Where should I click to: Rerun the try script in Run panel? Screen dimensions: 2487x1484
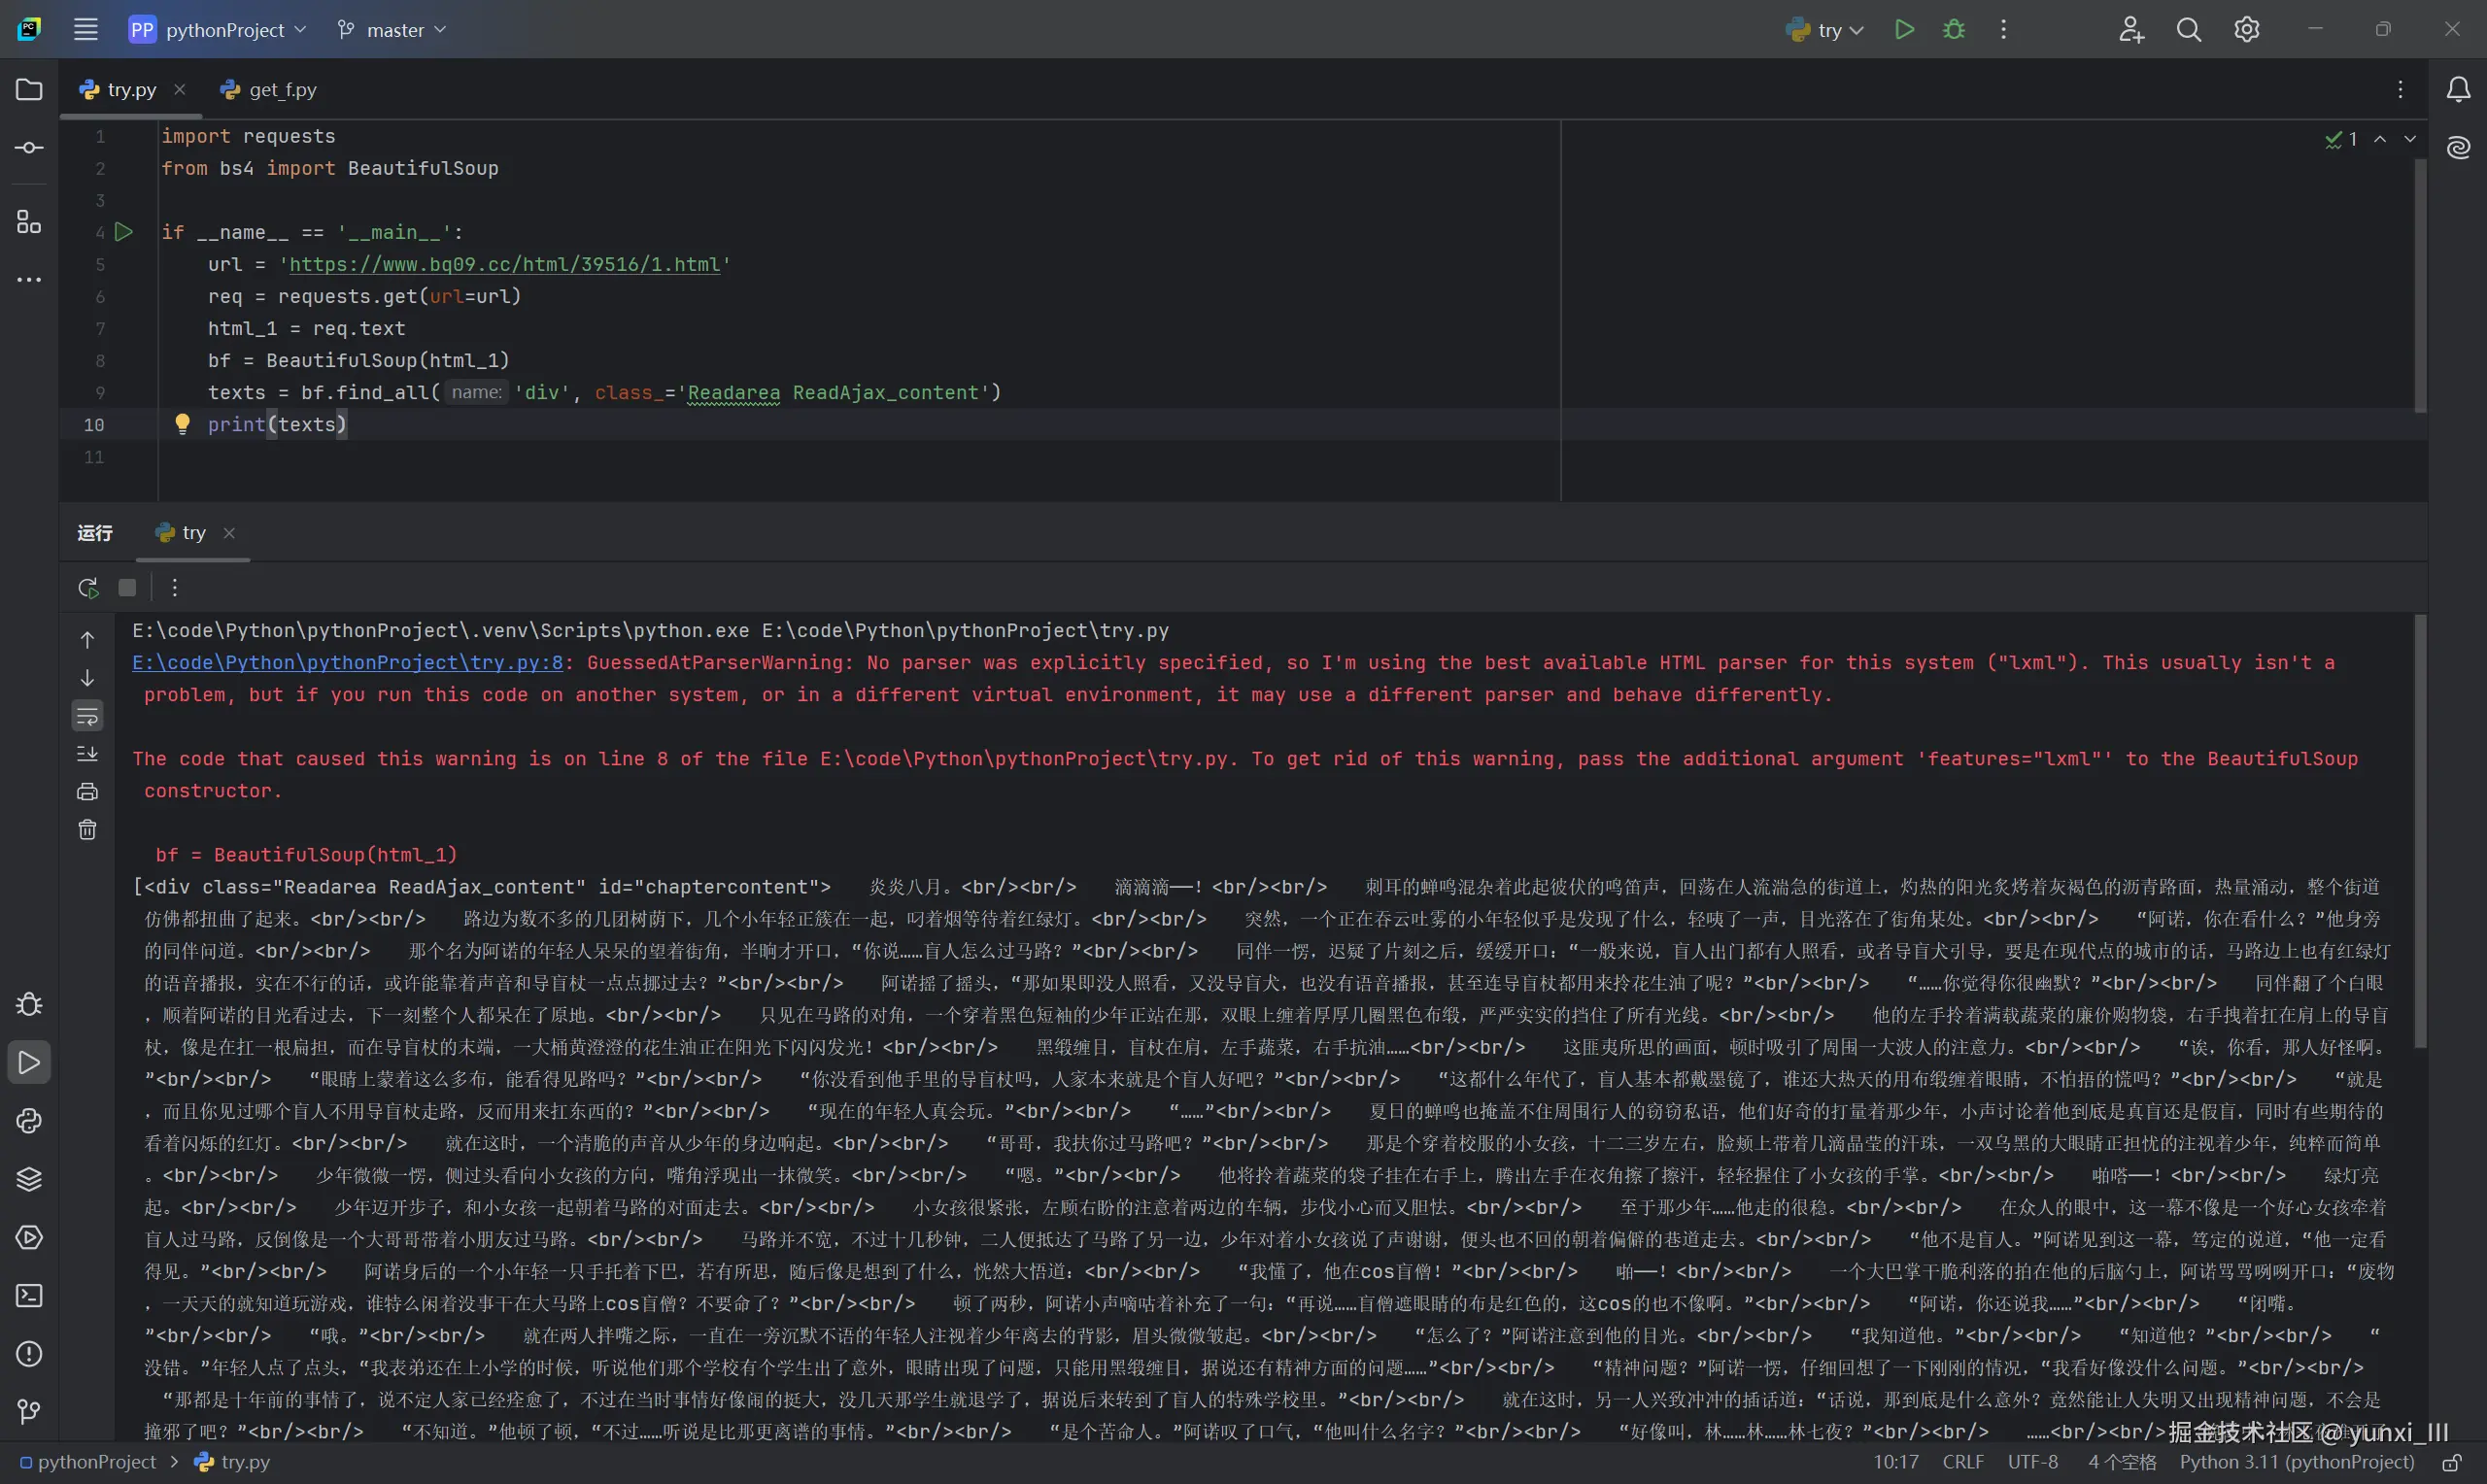click(x=88, y=588)
